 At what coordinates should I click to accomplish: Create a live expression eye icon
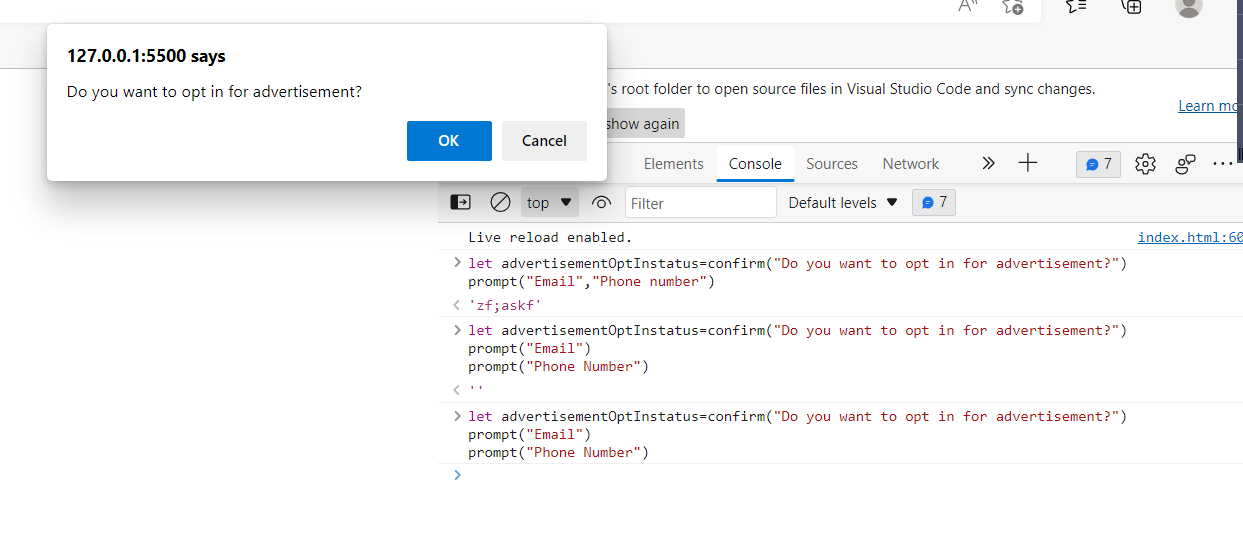[x=601, y=202]
